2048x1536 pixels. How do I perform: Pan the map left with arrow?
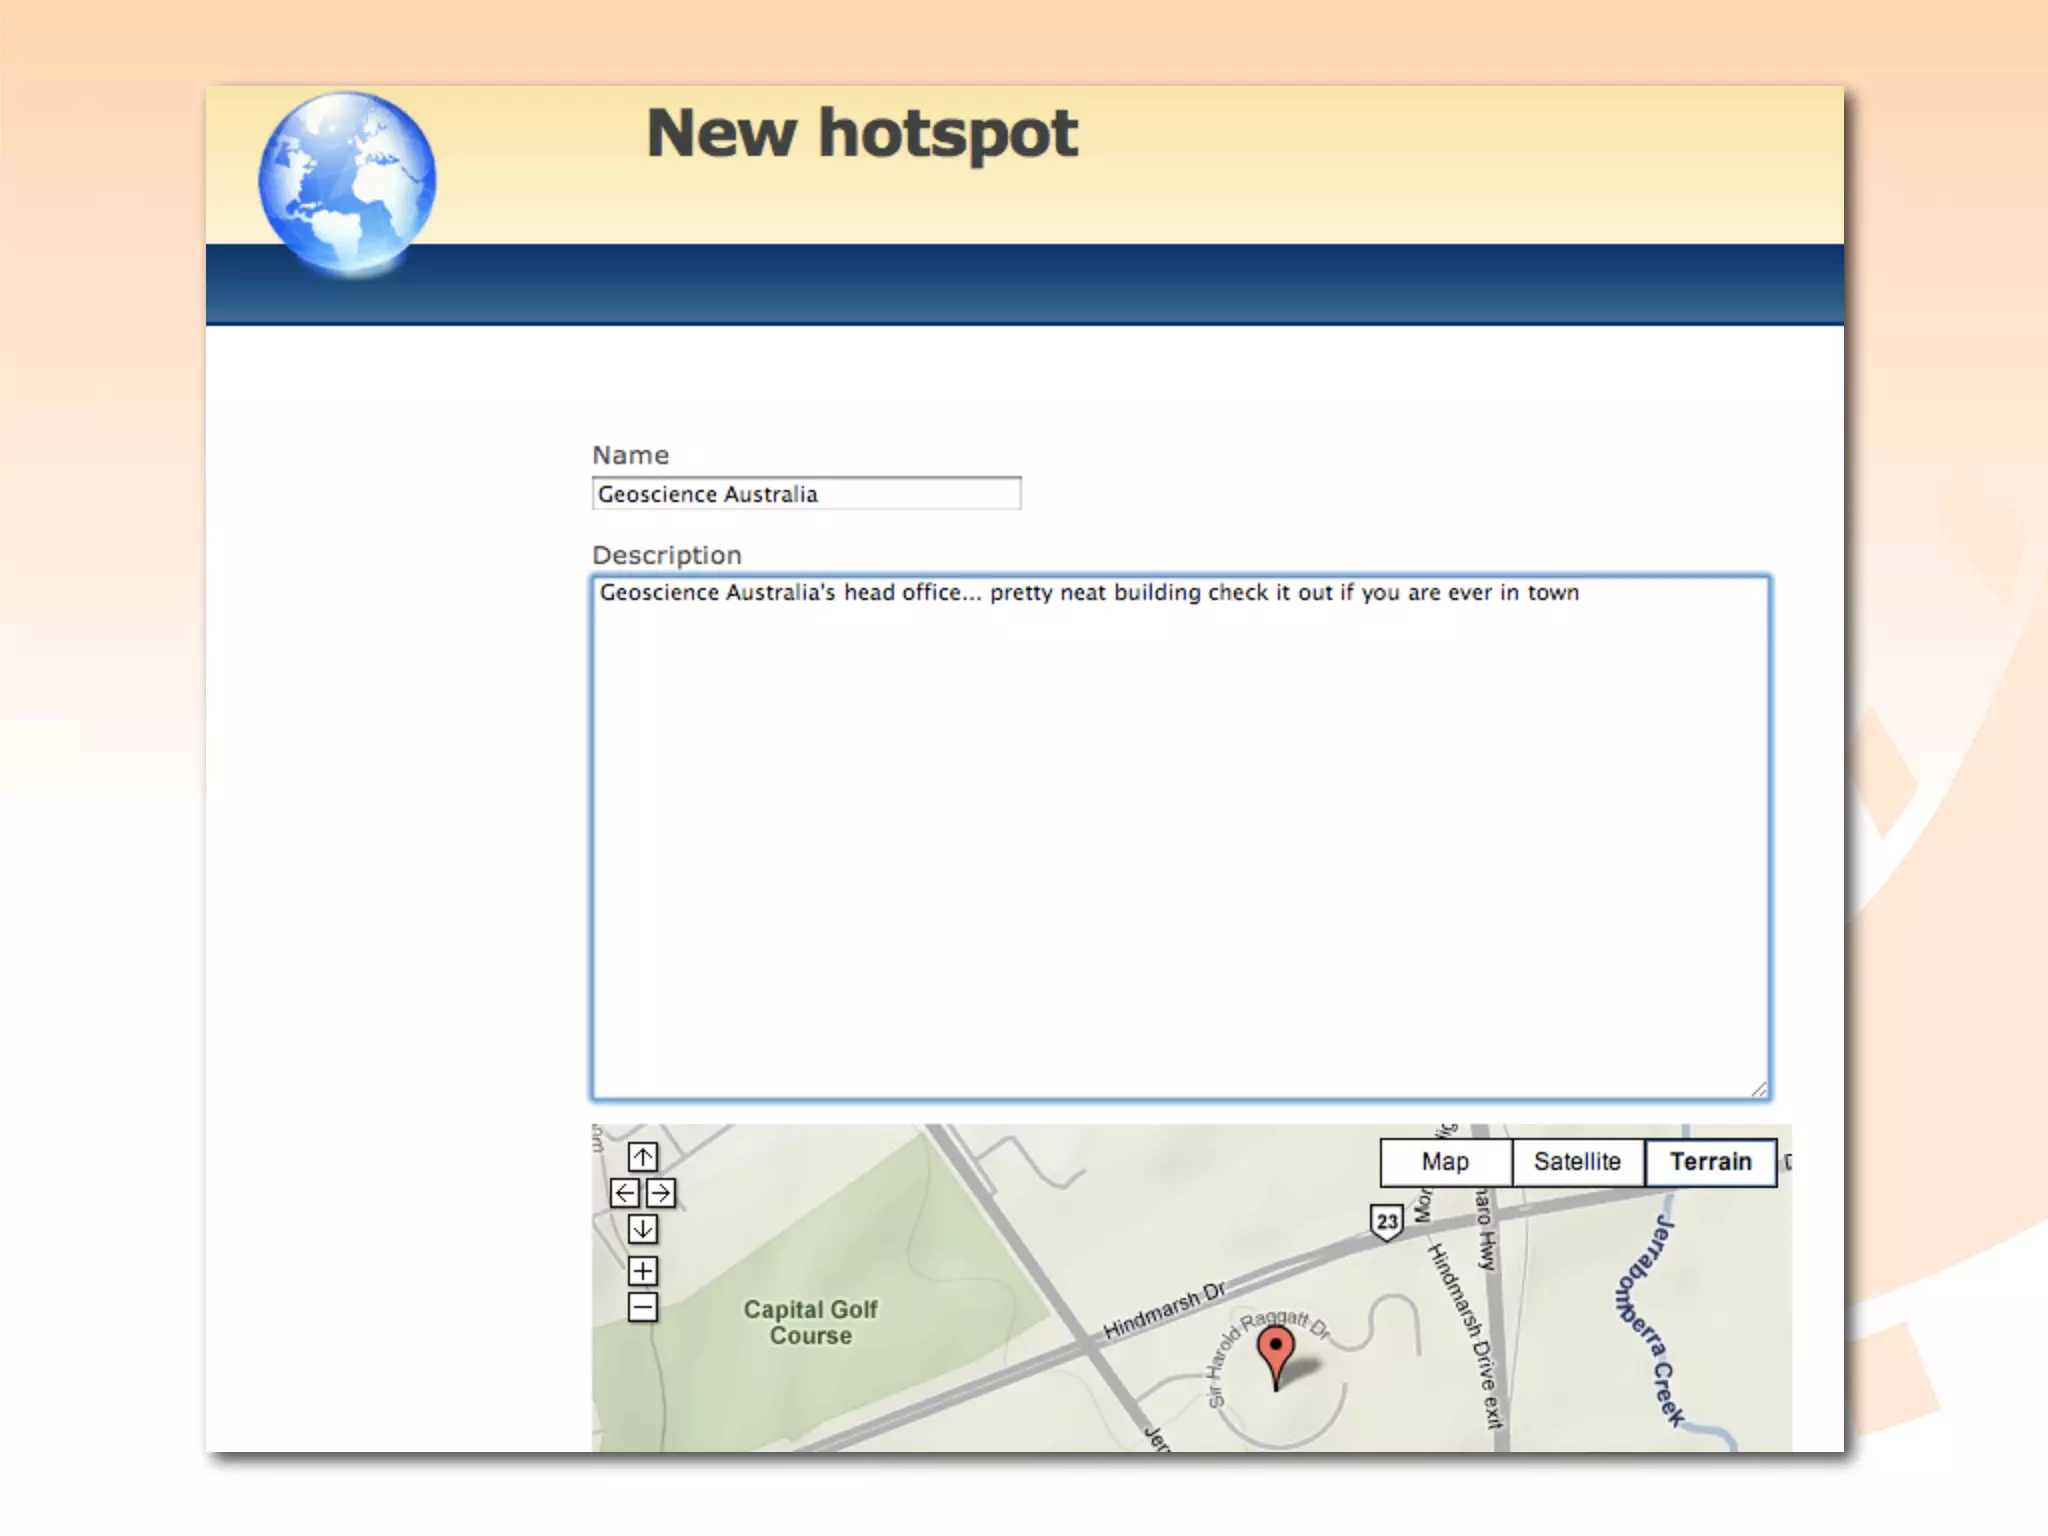625,1193
